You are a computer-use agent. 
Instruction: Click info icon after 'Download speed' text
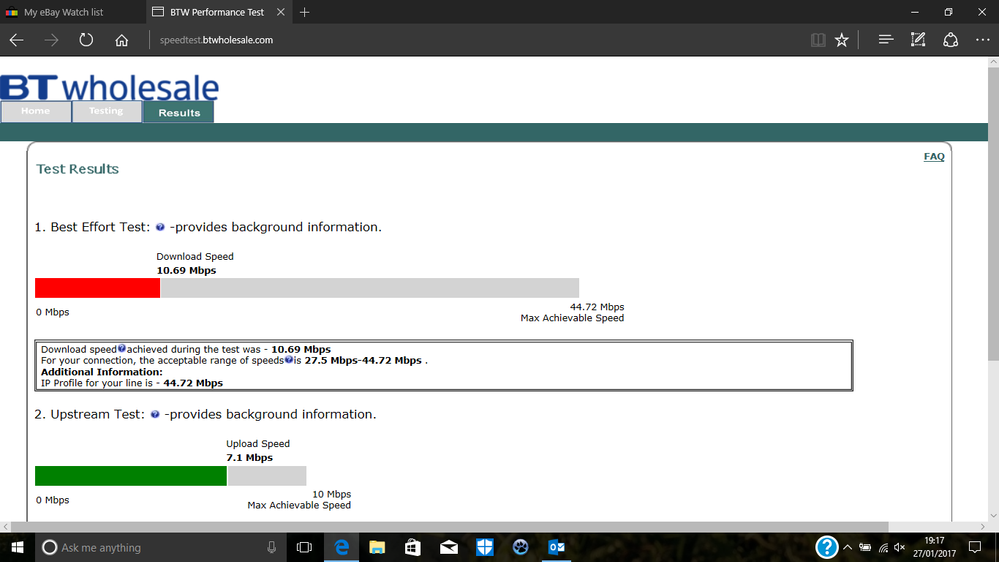tap(122, 349)
